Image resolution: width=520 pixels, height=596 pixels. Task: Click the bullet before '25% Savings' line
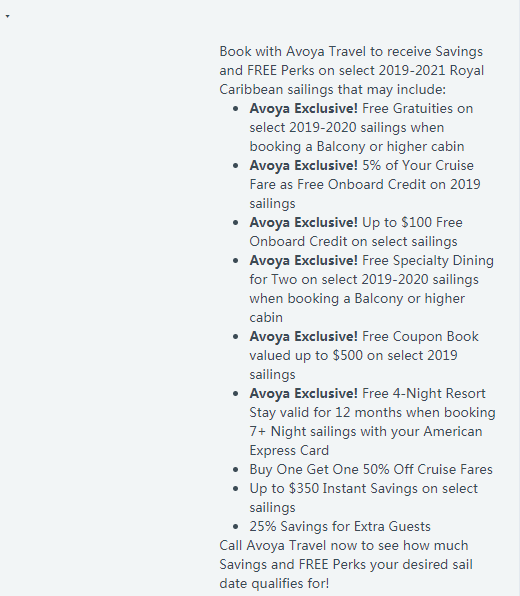tap(236, 527)
